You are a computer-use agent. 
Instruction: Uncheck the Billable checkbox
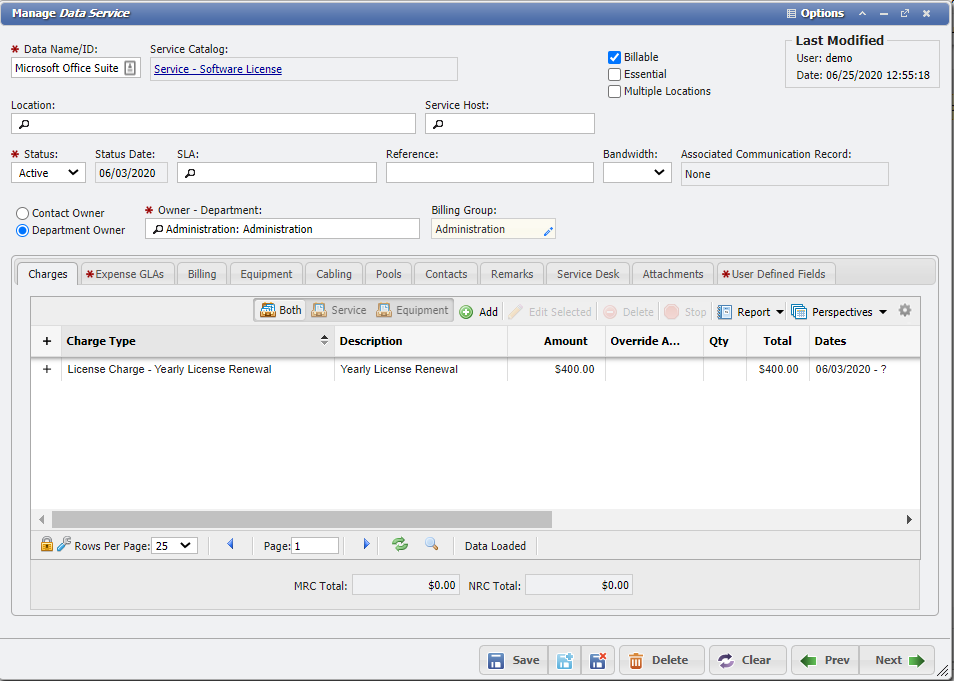point(614,57)
